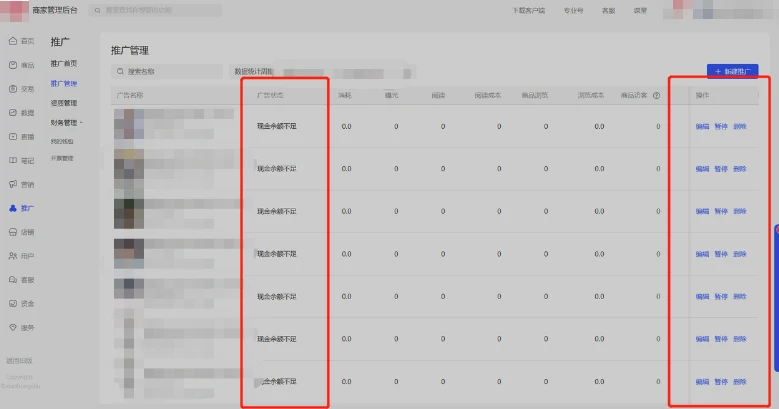Open the 笔记 notes sidebar icon
This screenshot has height=409, width=779.
coord(13,161)
